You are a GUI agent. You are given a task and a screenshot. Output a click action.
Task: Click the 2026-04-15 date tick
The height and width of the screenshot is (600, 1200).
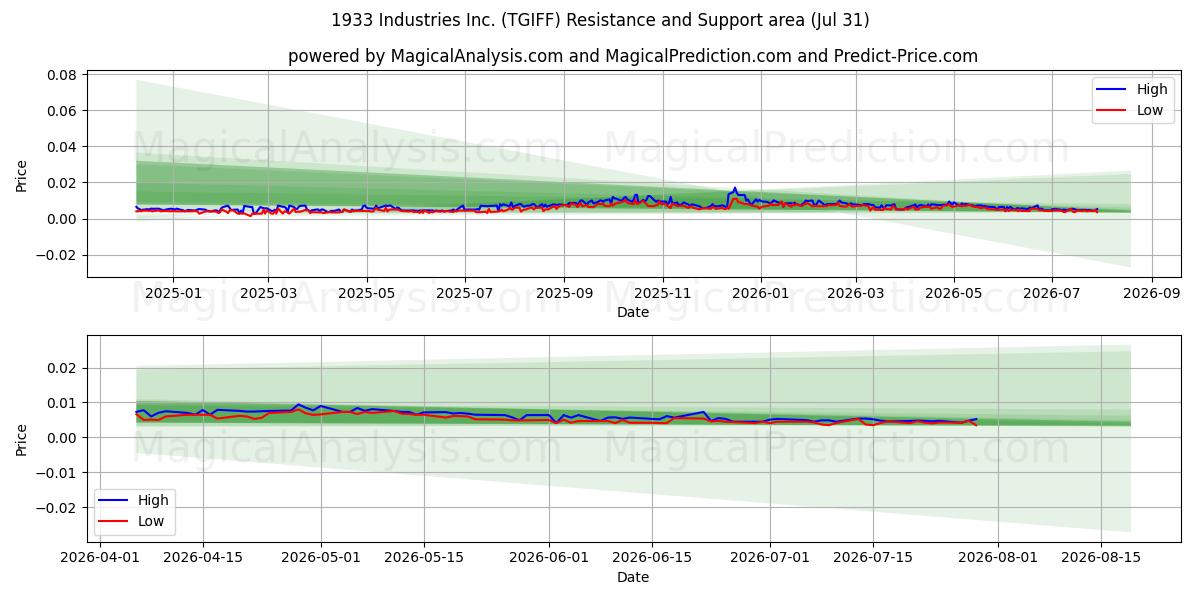tap(203, 558)
